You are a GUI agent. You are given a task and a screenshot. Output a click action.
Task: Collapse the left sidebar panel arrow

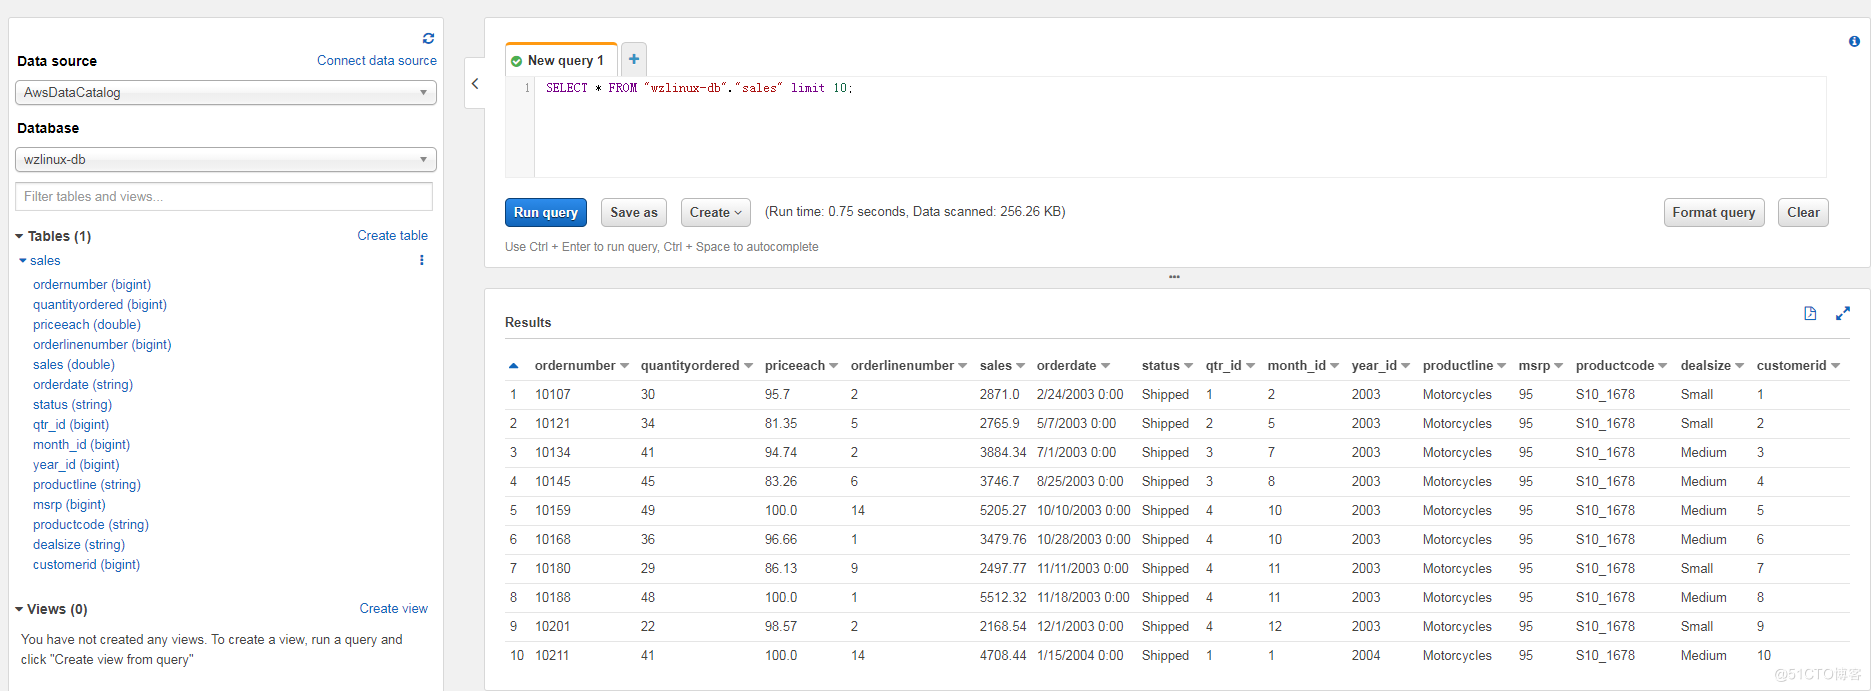click(475, 84)
